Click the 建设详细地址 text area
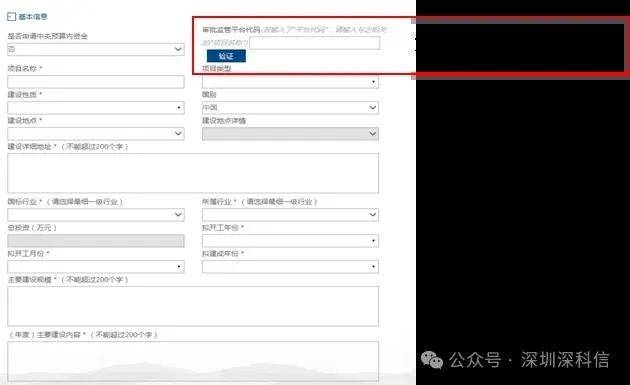The width and height of the screenshot is (630, 385). (193, 173)
